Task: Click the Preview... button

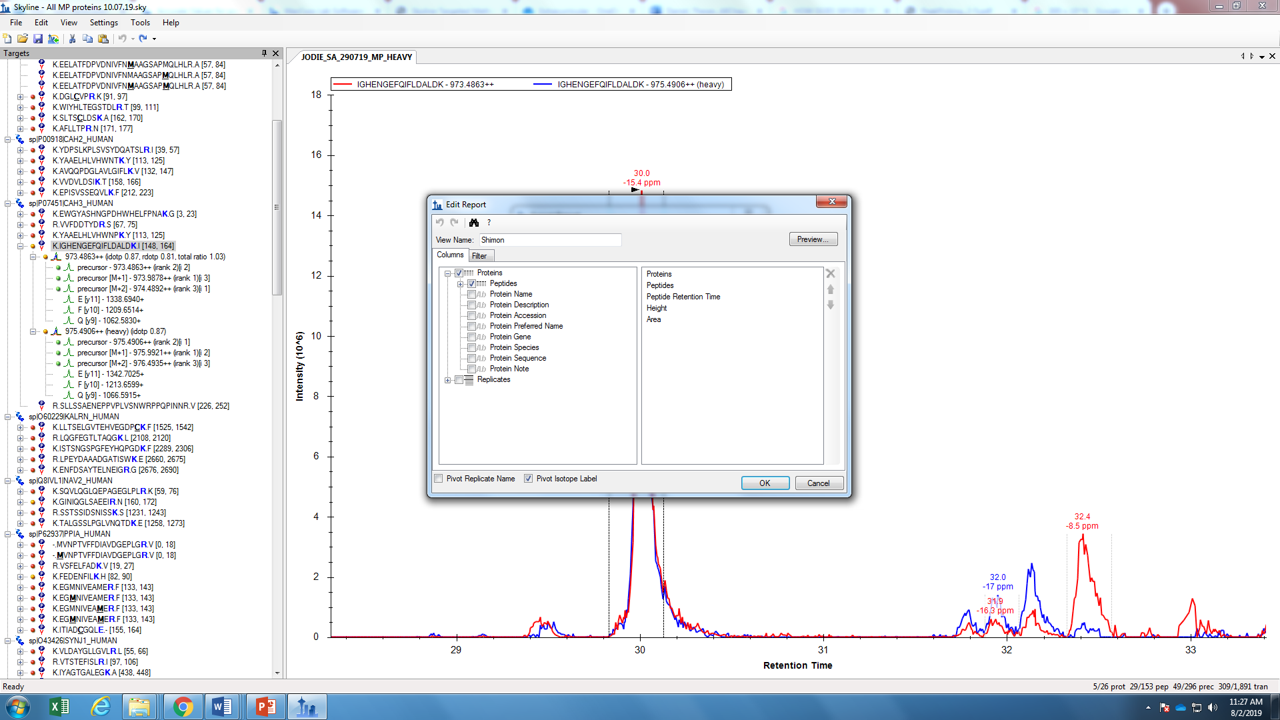Action: [x=812, y=240]
